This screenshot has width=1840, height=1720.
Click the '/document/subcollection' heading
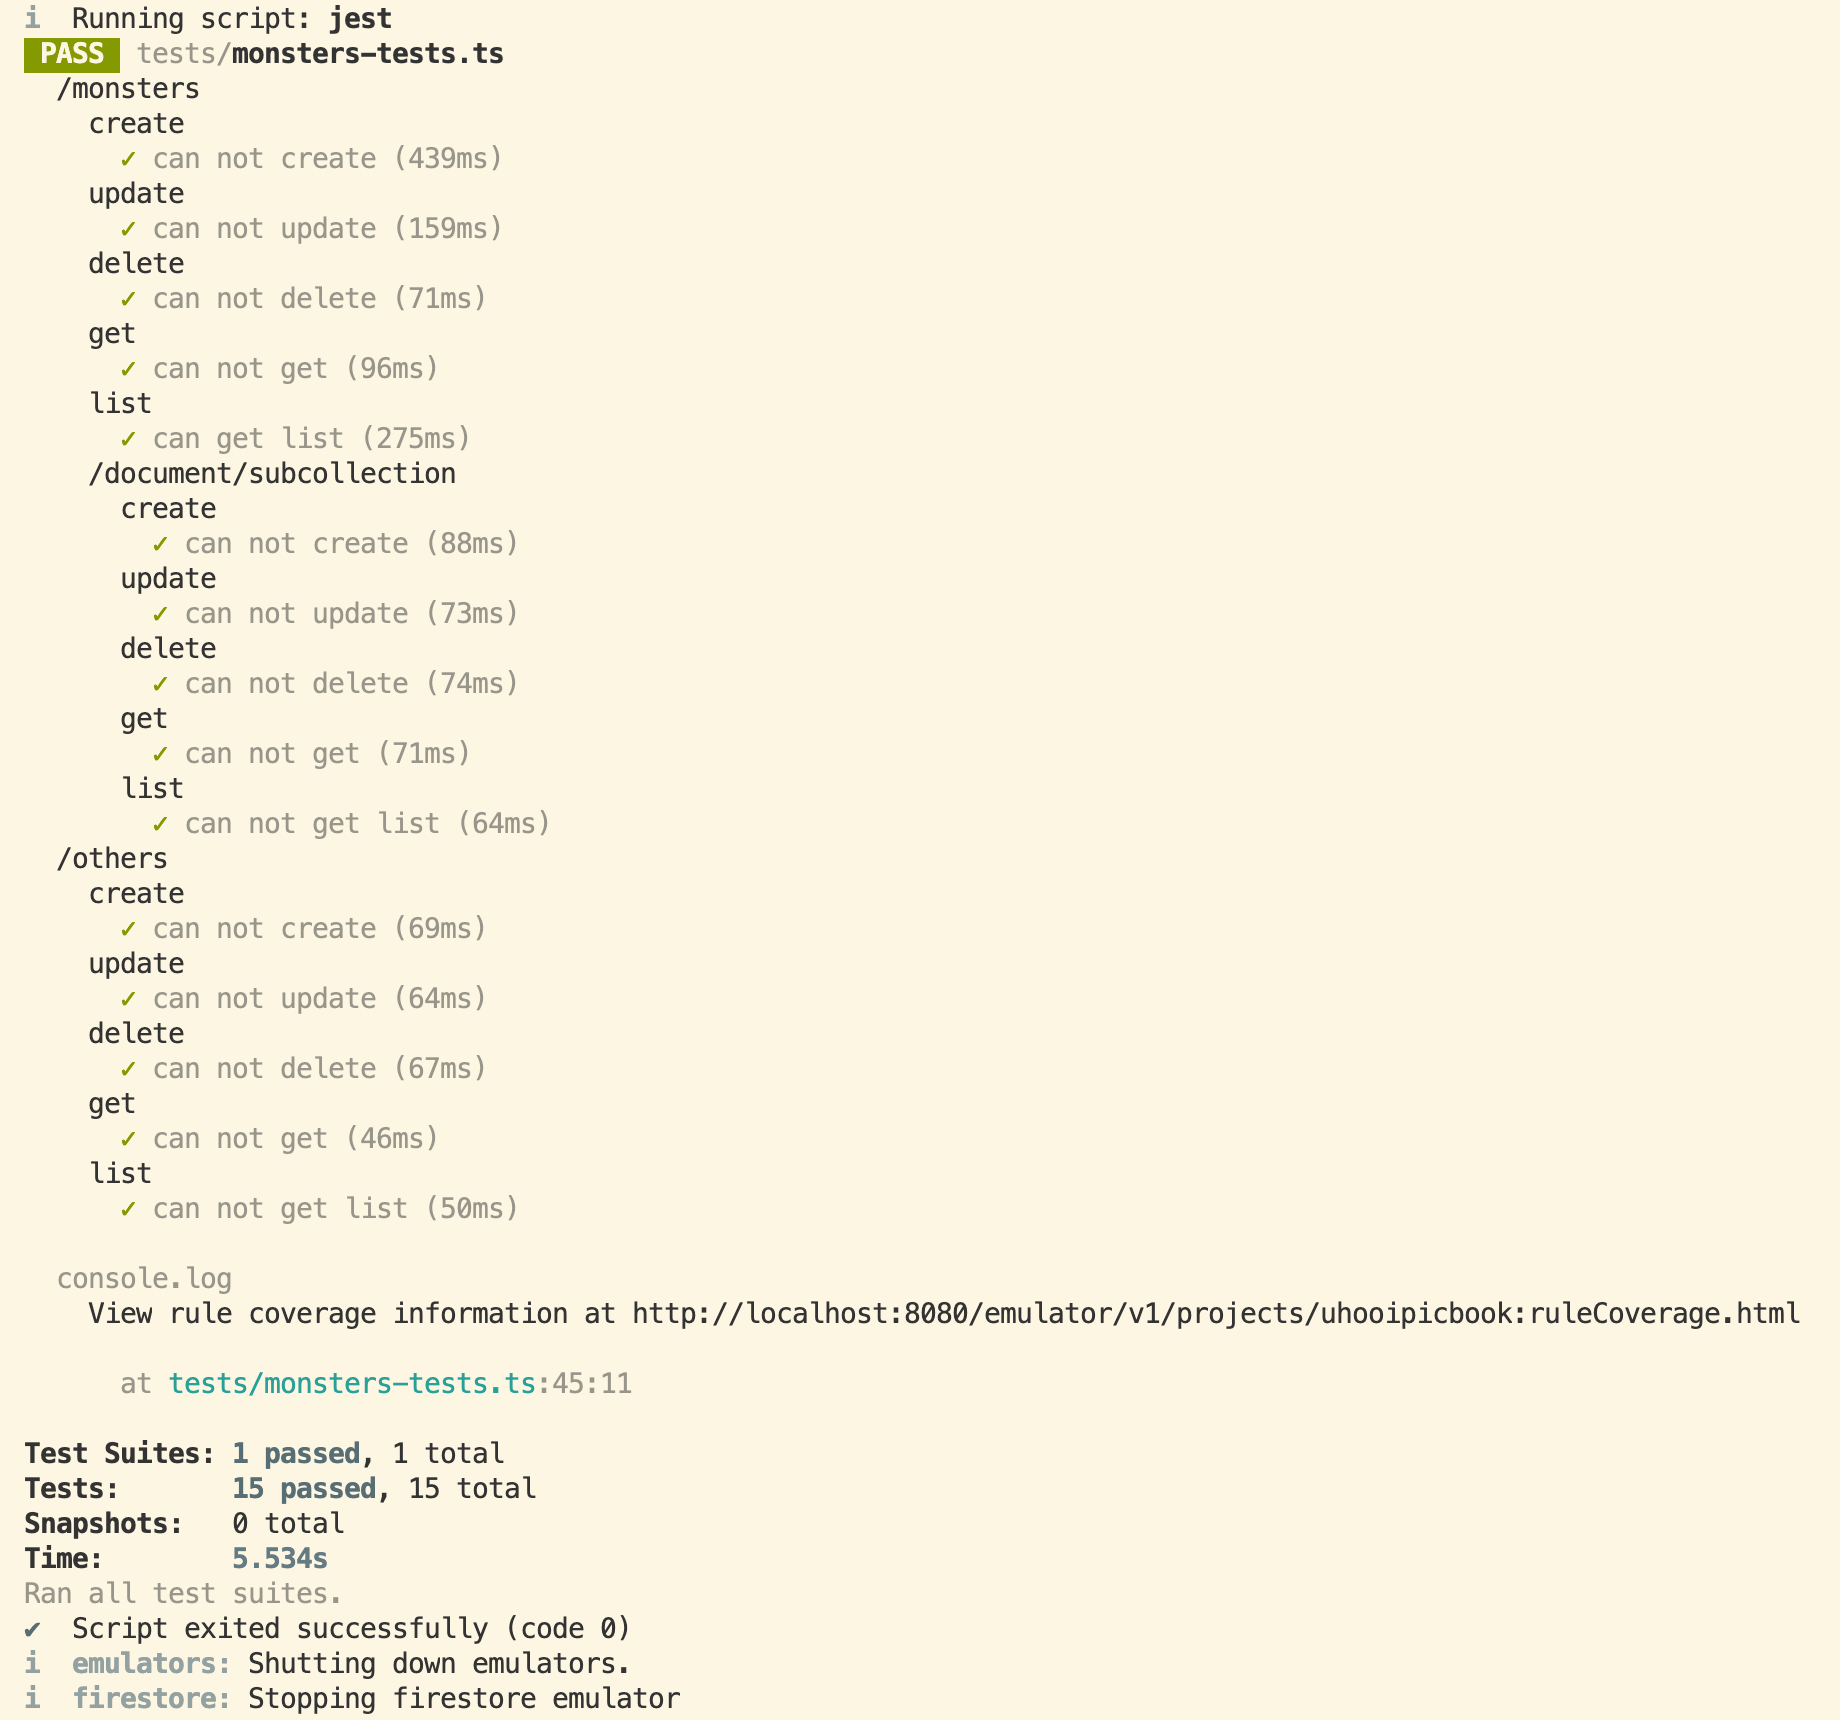[272, 474]
